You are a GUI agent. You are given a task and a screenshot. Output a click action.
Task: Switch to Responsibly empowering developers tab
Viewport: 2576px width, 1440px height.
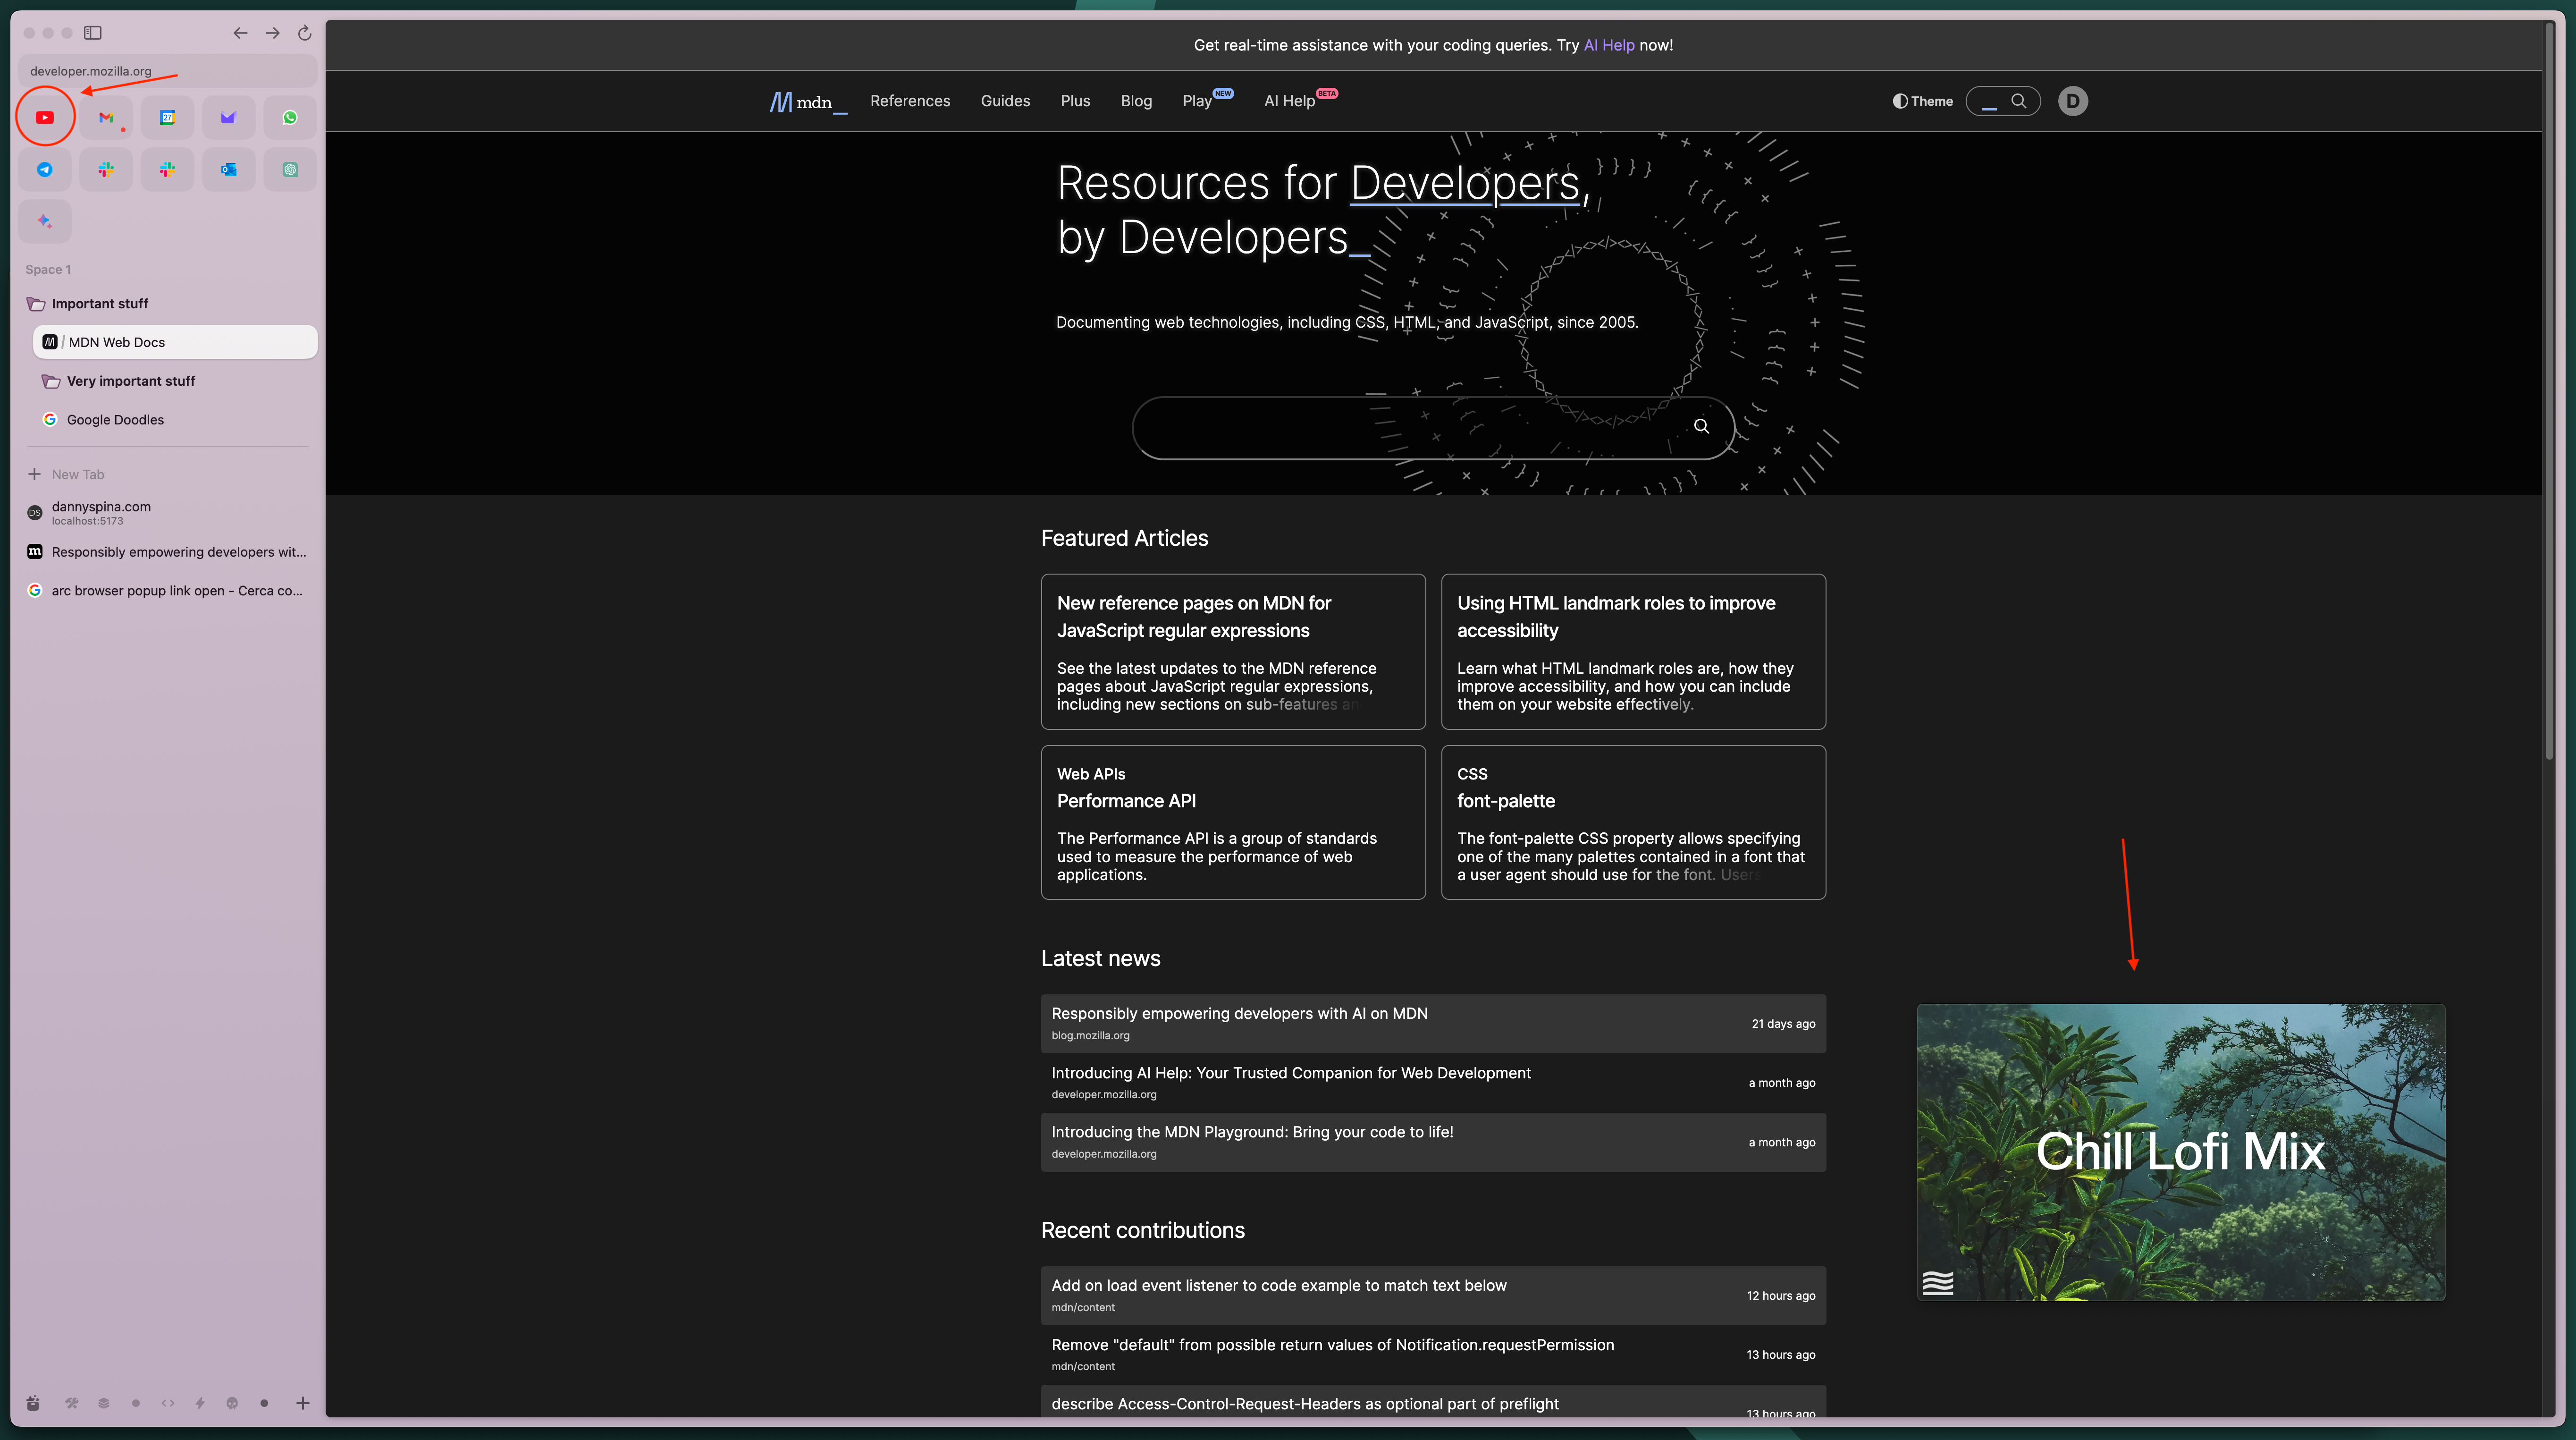pyautogui.click(x=167, y=552)
